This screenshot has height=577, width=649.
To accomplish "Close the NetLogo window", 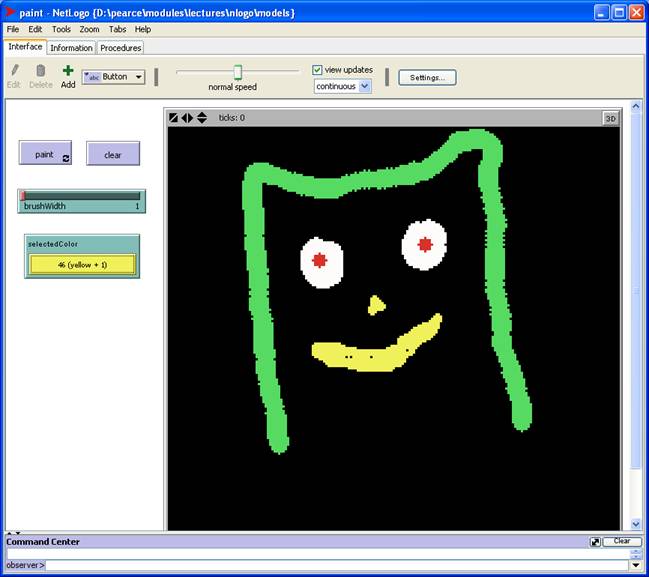I will point(637,13).
